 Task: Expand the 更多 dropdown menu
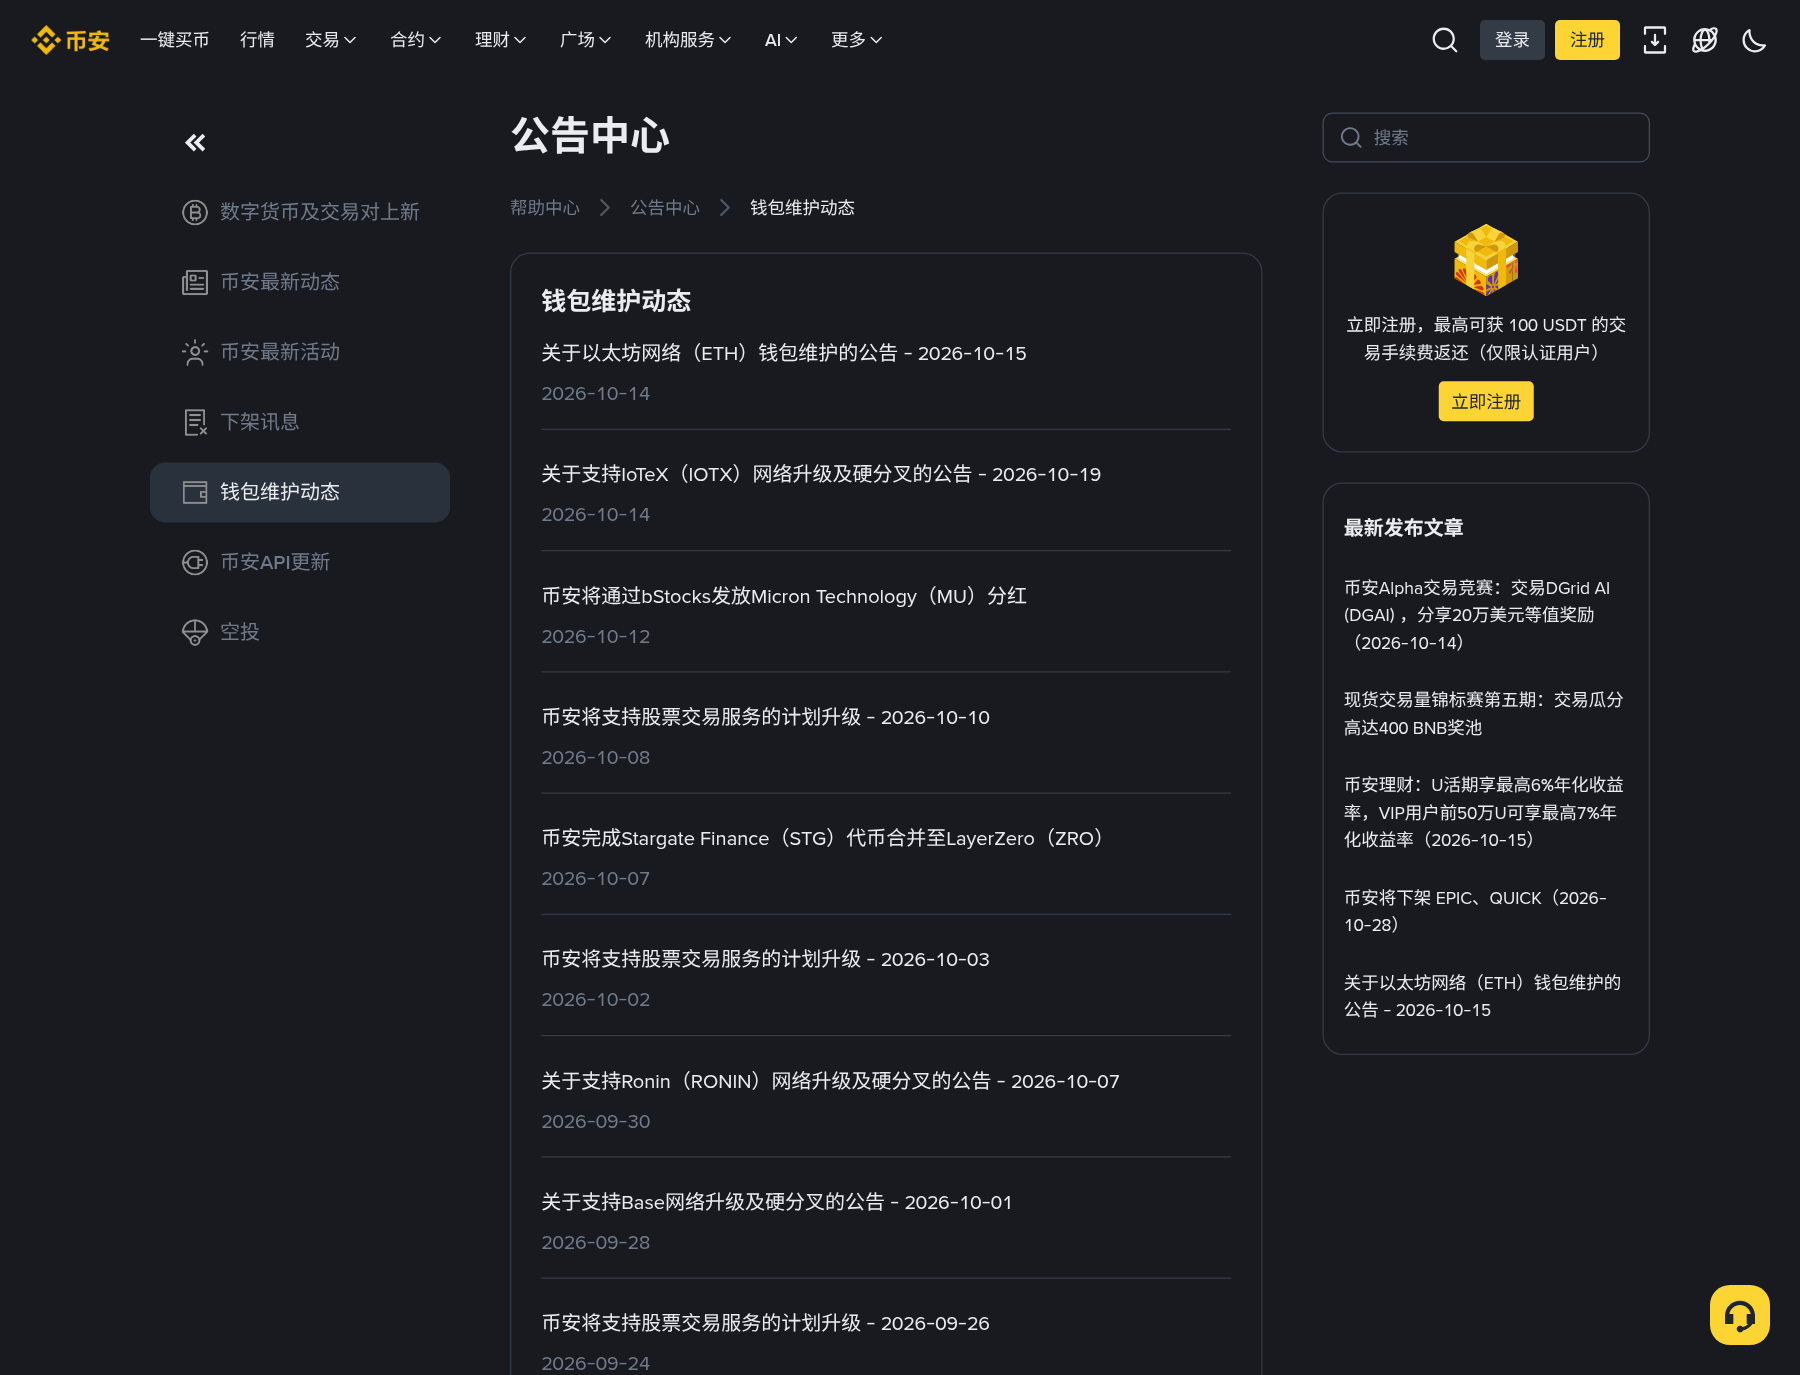pos(856,40)
